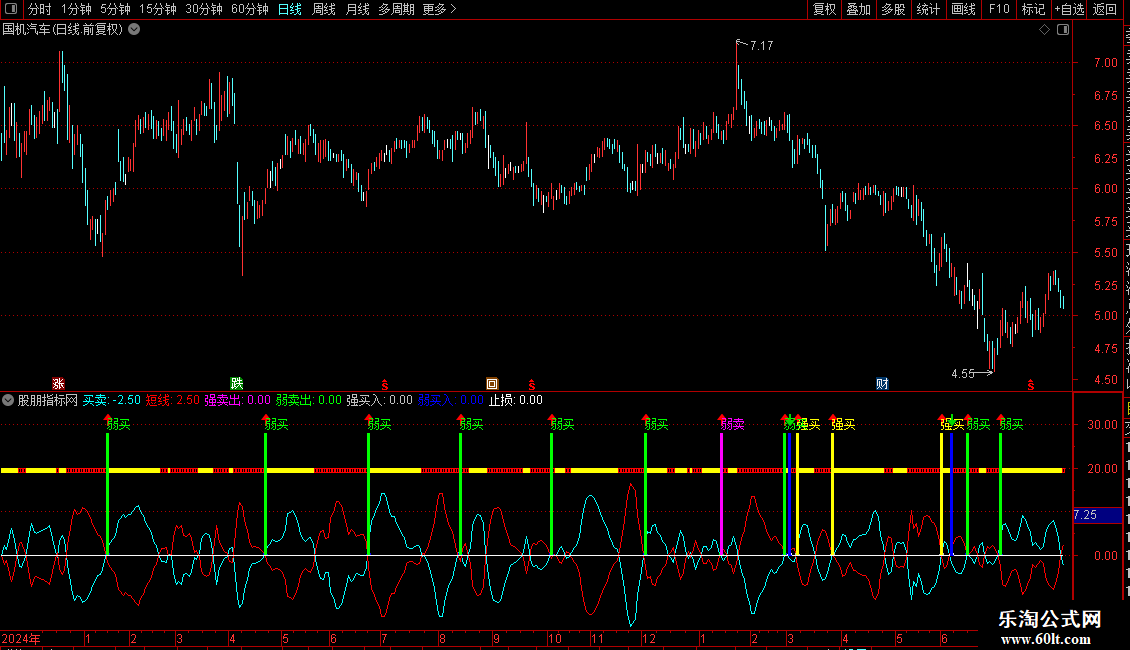Switch to 周线 weekly chart

pos(324,9)
